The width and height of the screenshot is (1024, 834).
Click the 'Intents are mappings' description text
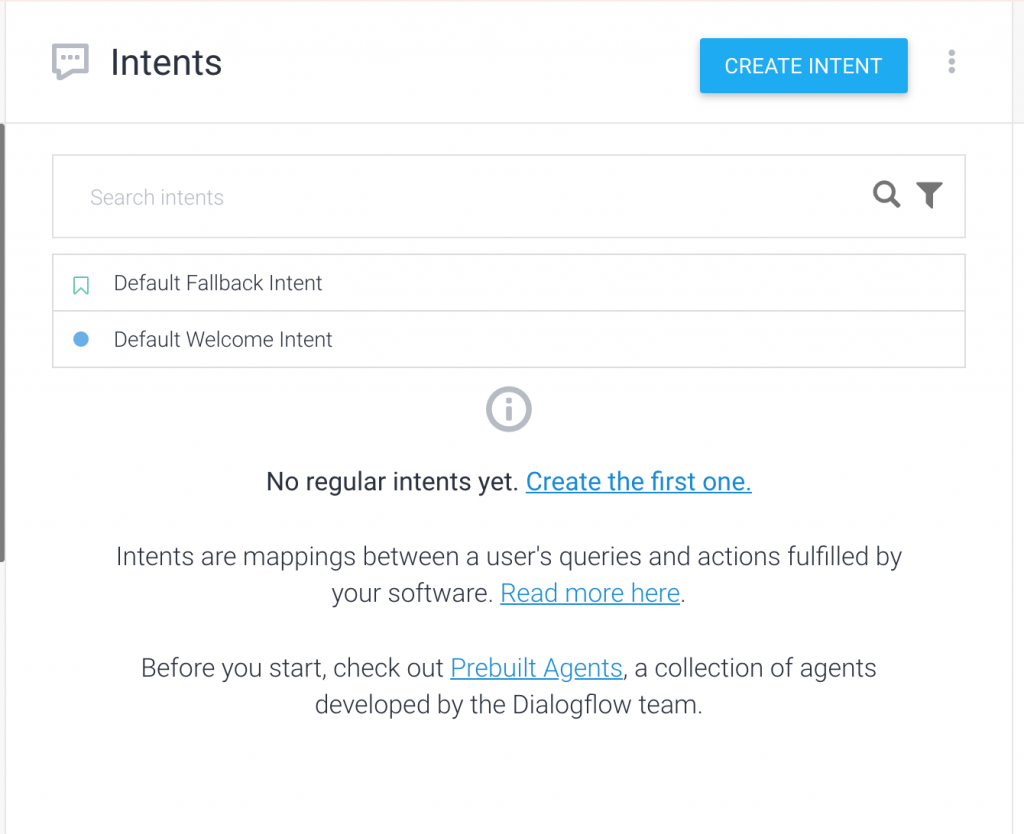coord(508,556)
